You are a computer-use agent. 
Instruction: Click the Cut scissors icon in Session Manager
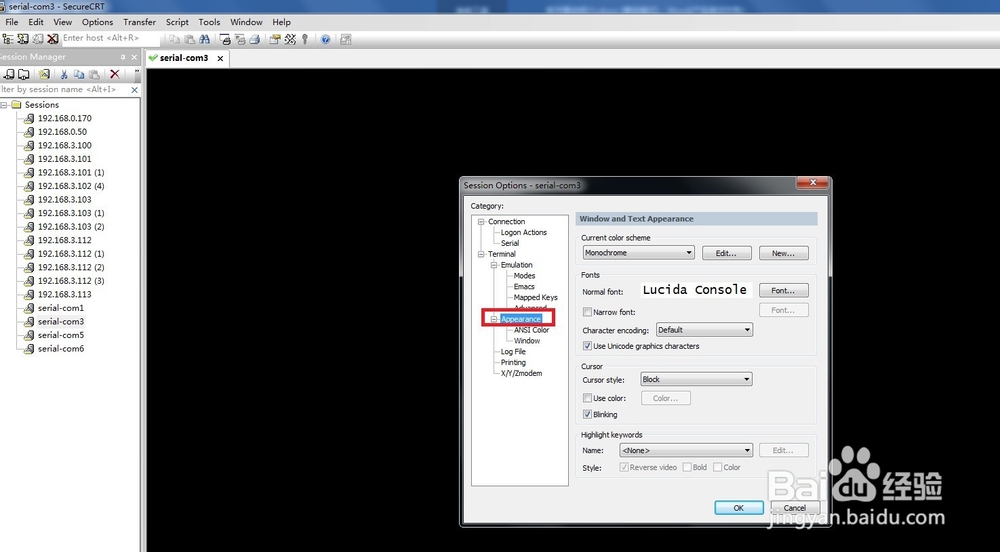(64, 74)
